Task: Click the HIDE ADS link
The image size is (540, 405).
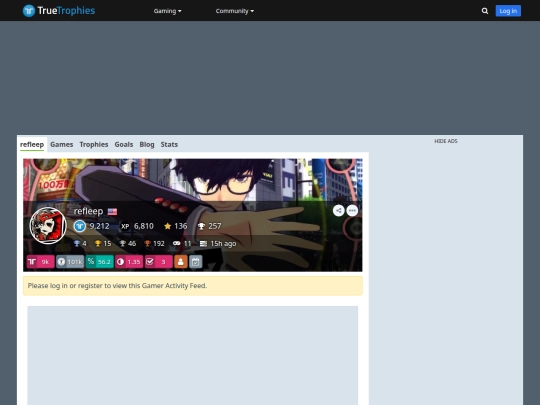Action: [446, 141]
